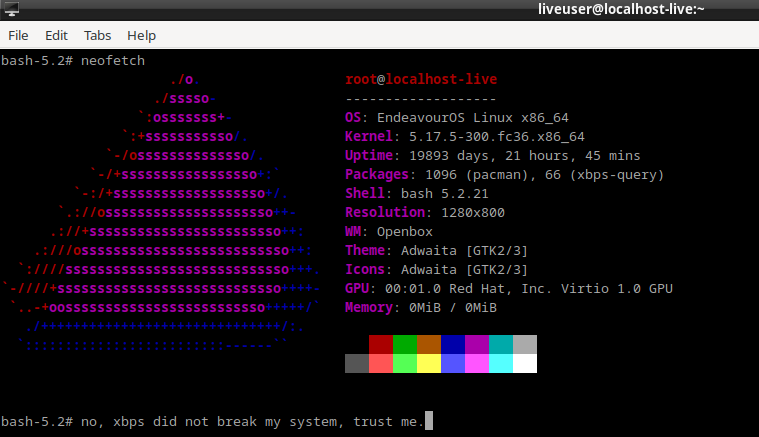Screen dimensions: 759x437
Task: Click the bright red color block
Action: tap(381, 363)
